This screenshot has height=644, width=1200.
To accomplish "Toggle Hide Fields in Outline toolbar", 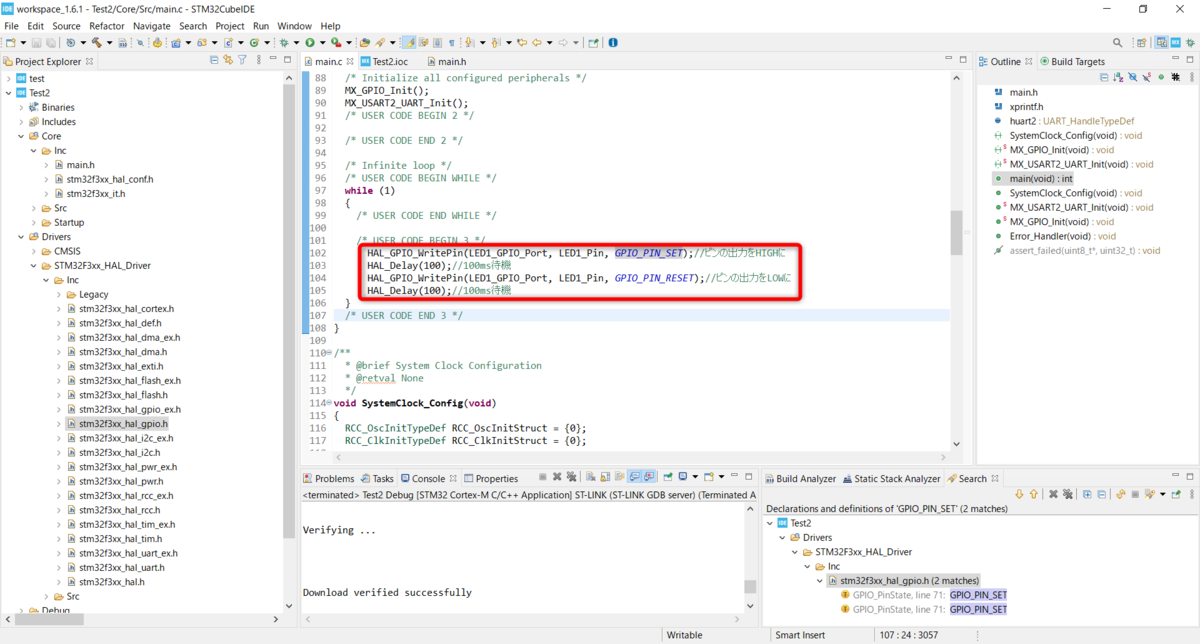I will (x=1133, y=77).
